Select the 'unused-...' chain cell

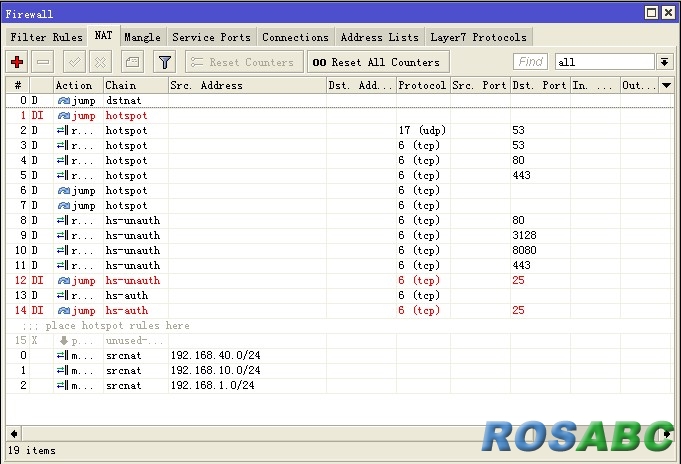(x=136, y=341)
